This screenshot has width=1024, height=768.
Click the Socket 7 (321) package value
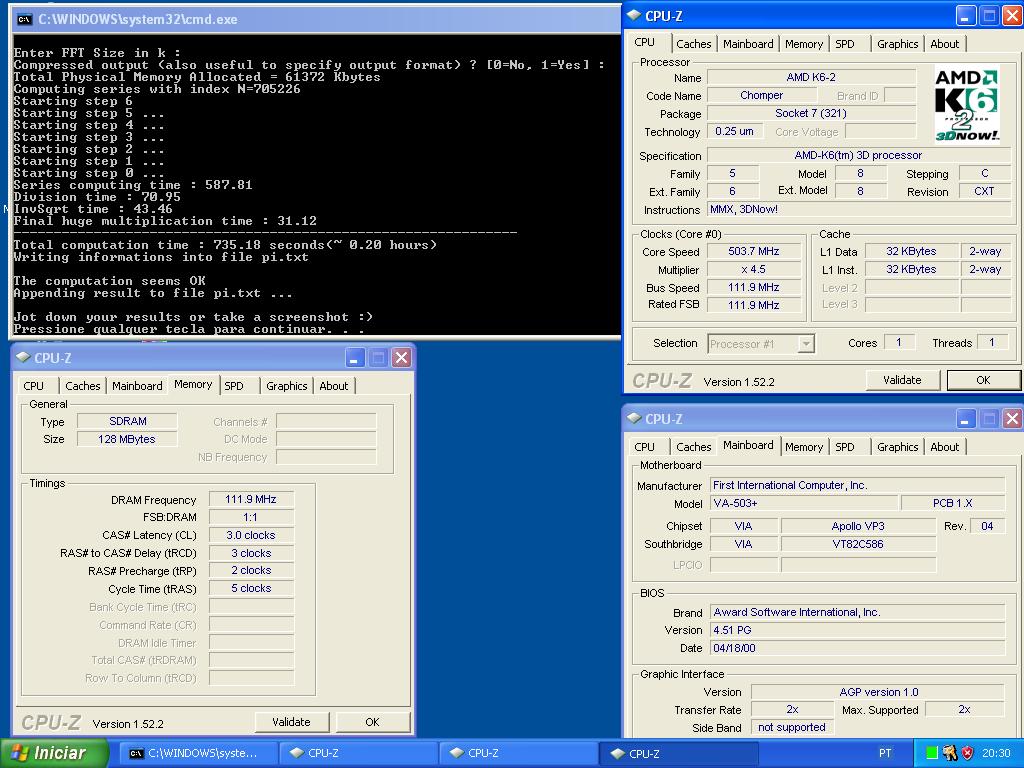pos(811,114)
